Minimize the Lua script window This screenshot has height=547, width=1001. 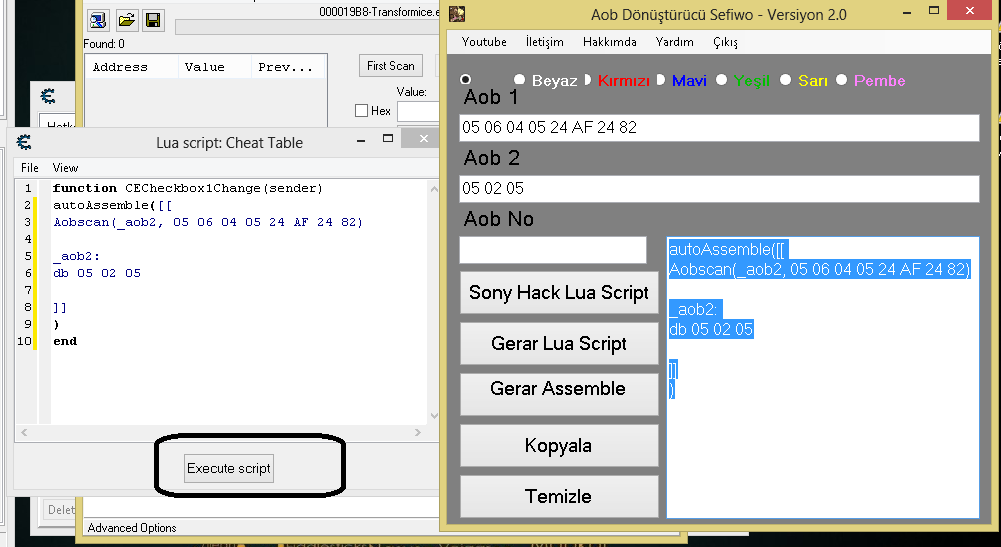point(361,139)
